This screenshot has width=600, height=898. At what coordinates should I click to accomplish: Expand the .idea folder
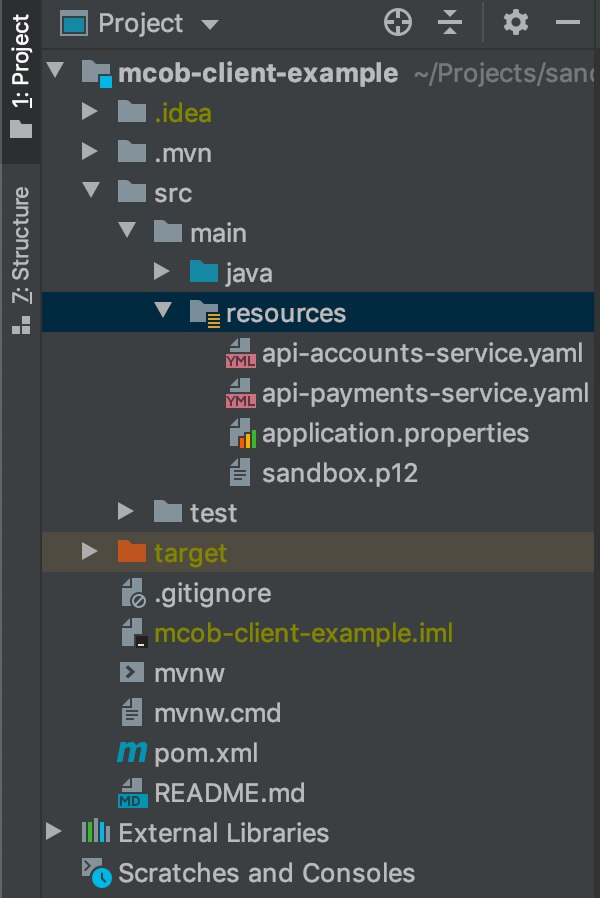click(90, 113)
